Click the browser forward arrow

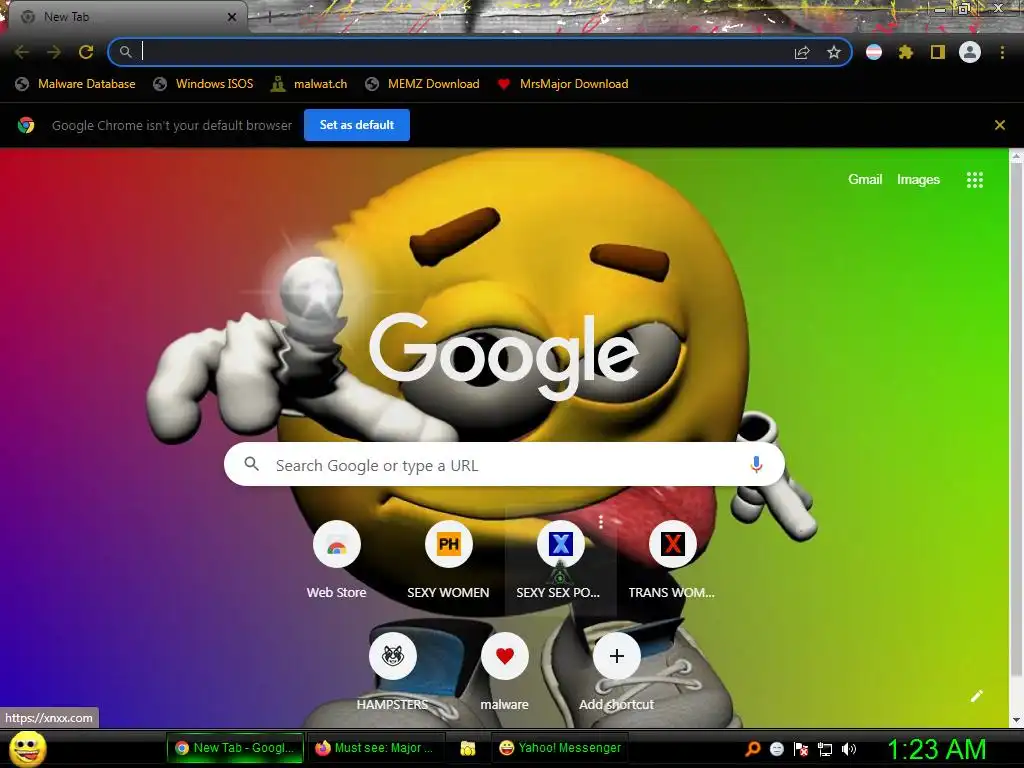[54, 52]
